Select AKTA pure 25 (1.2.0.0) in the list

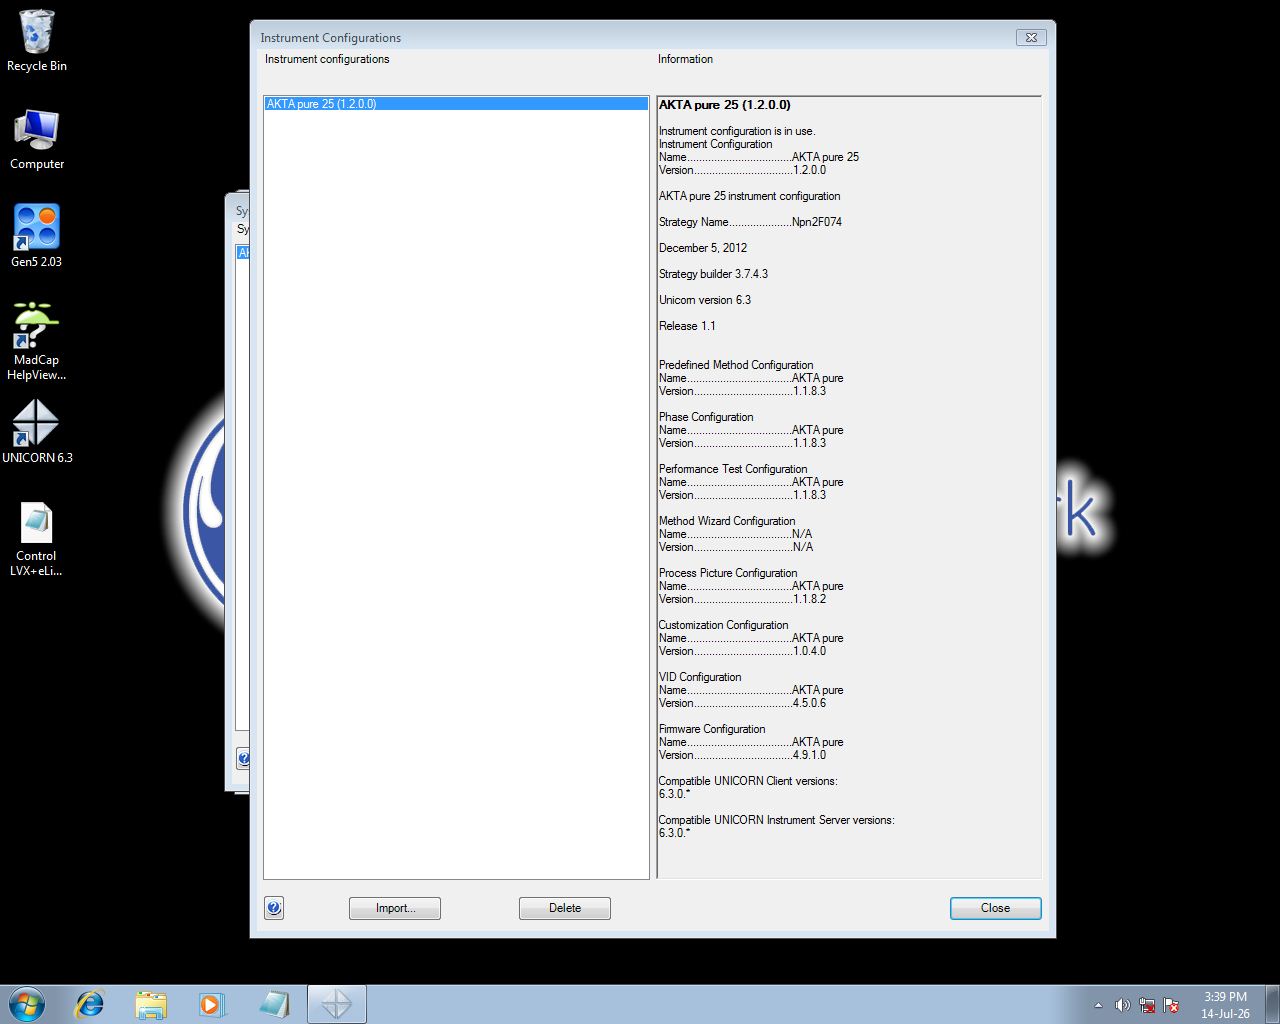click(456, 104)
